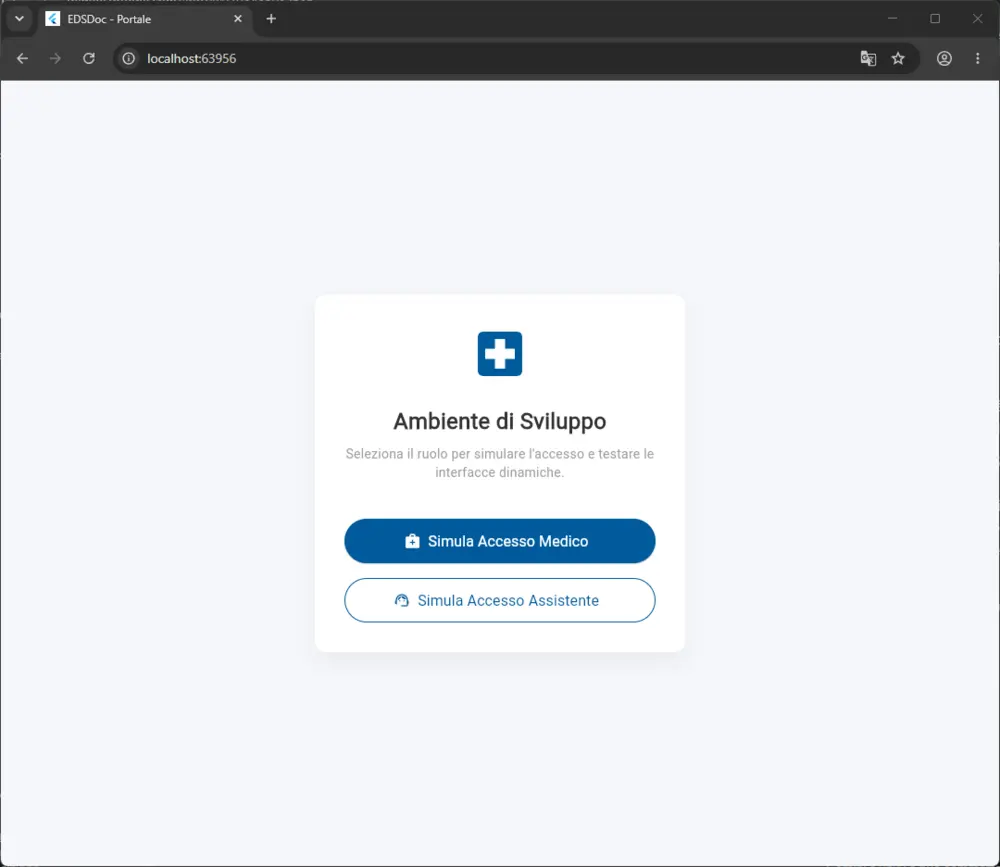
Task: Reload the page with the refresh icon
Action: 89,59
